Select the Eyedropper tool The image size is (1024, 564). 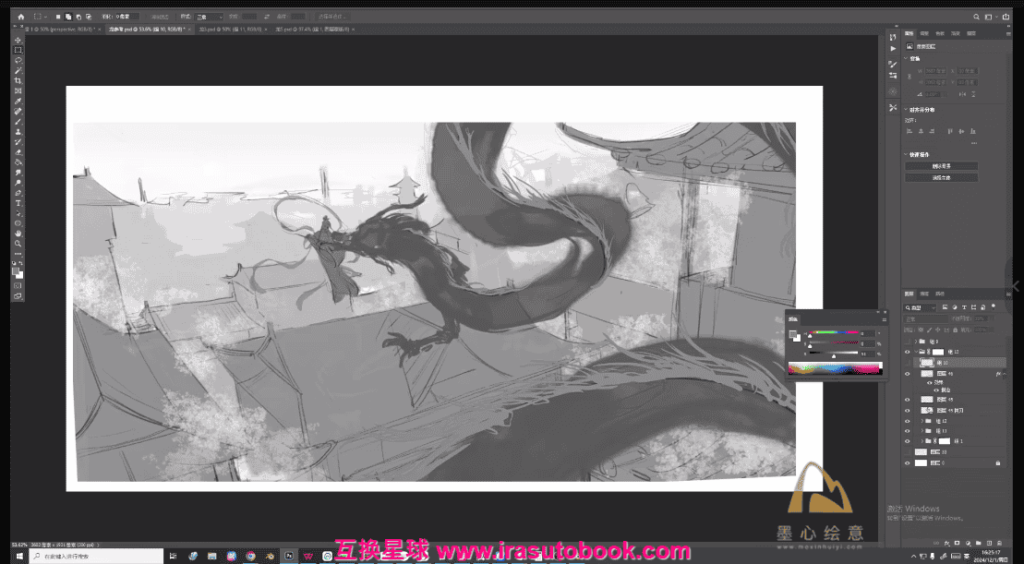click(x=18, y=101)
